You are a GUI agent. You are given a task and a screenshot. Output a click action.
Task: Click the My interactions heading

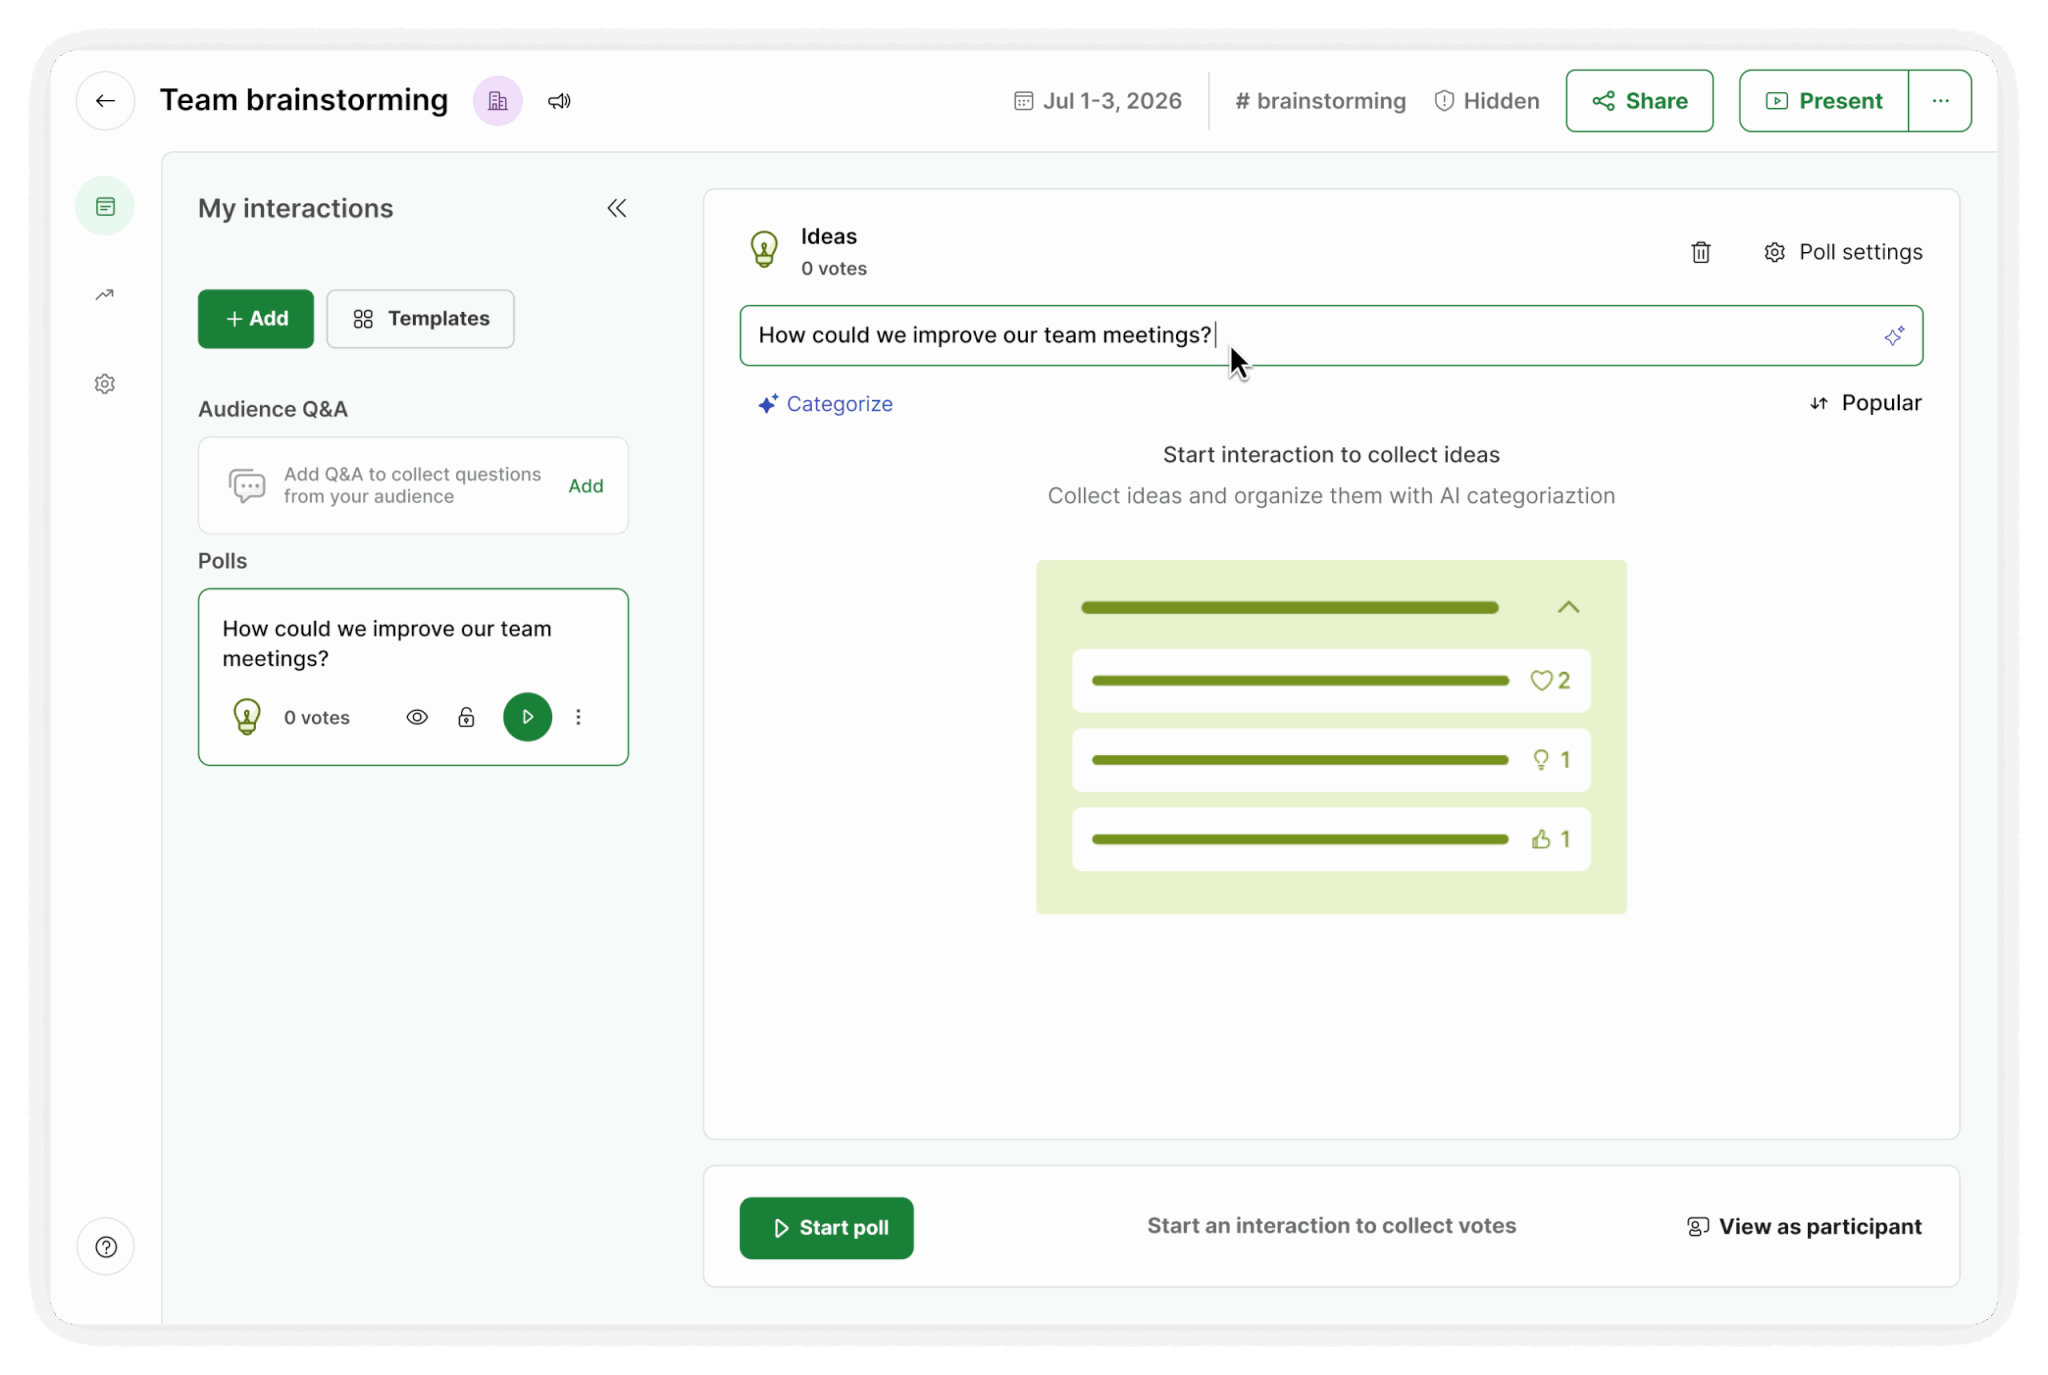[296, 208]
